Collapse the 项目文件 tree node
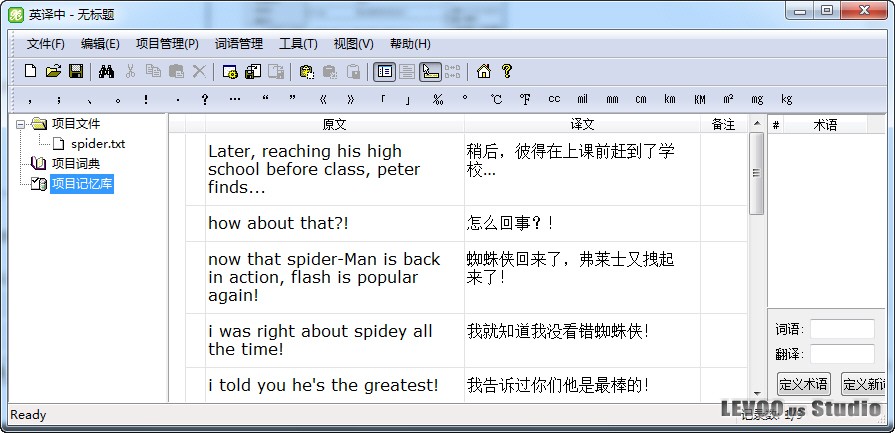 coord(21,124)
